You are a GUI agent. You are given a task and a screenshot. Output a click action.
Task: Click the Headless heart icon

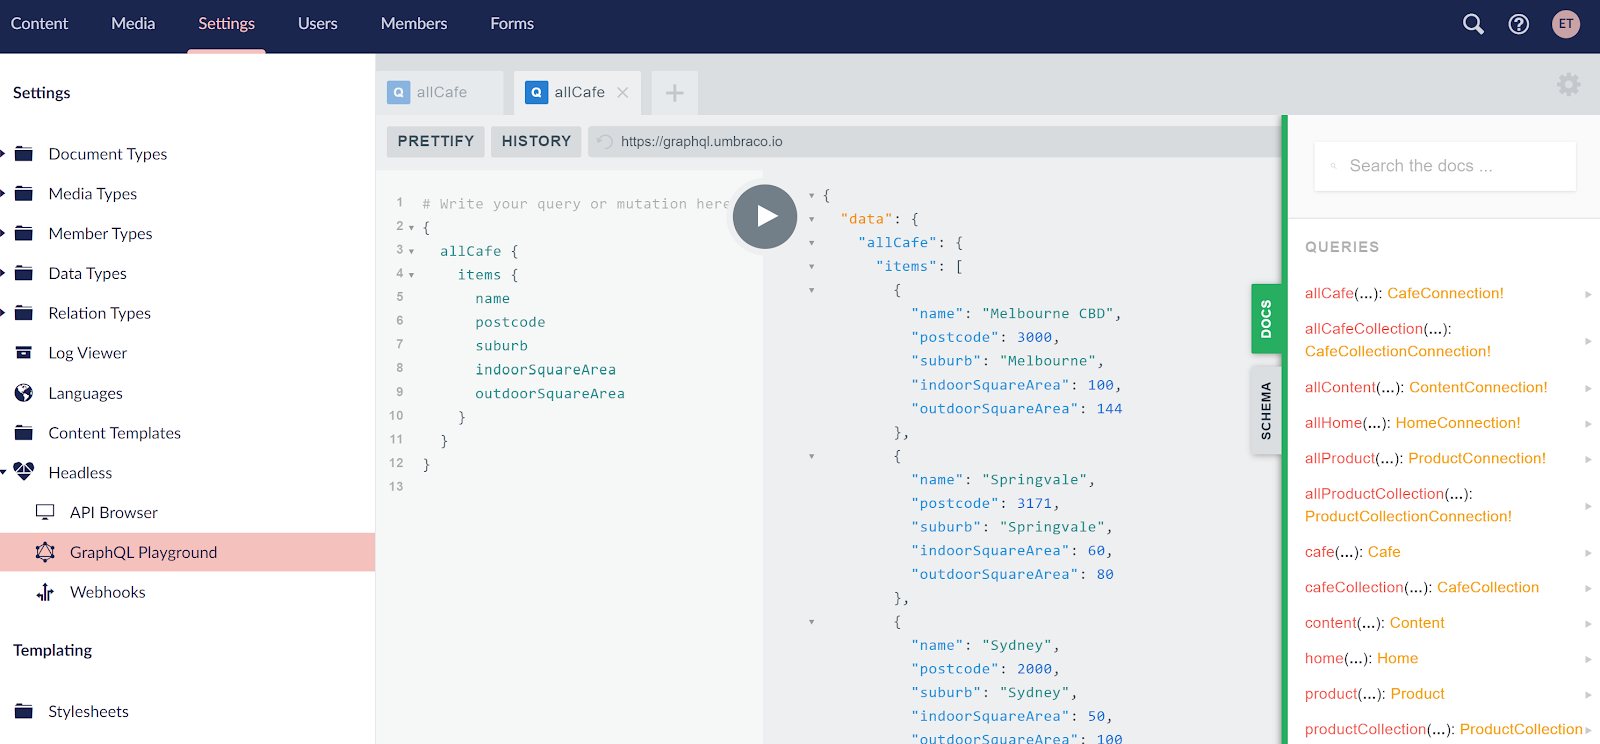click(x=24, y=472)
